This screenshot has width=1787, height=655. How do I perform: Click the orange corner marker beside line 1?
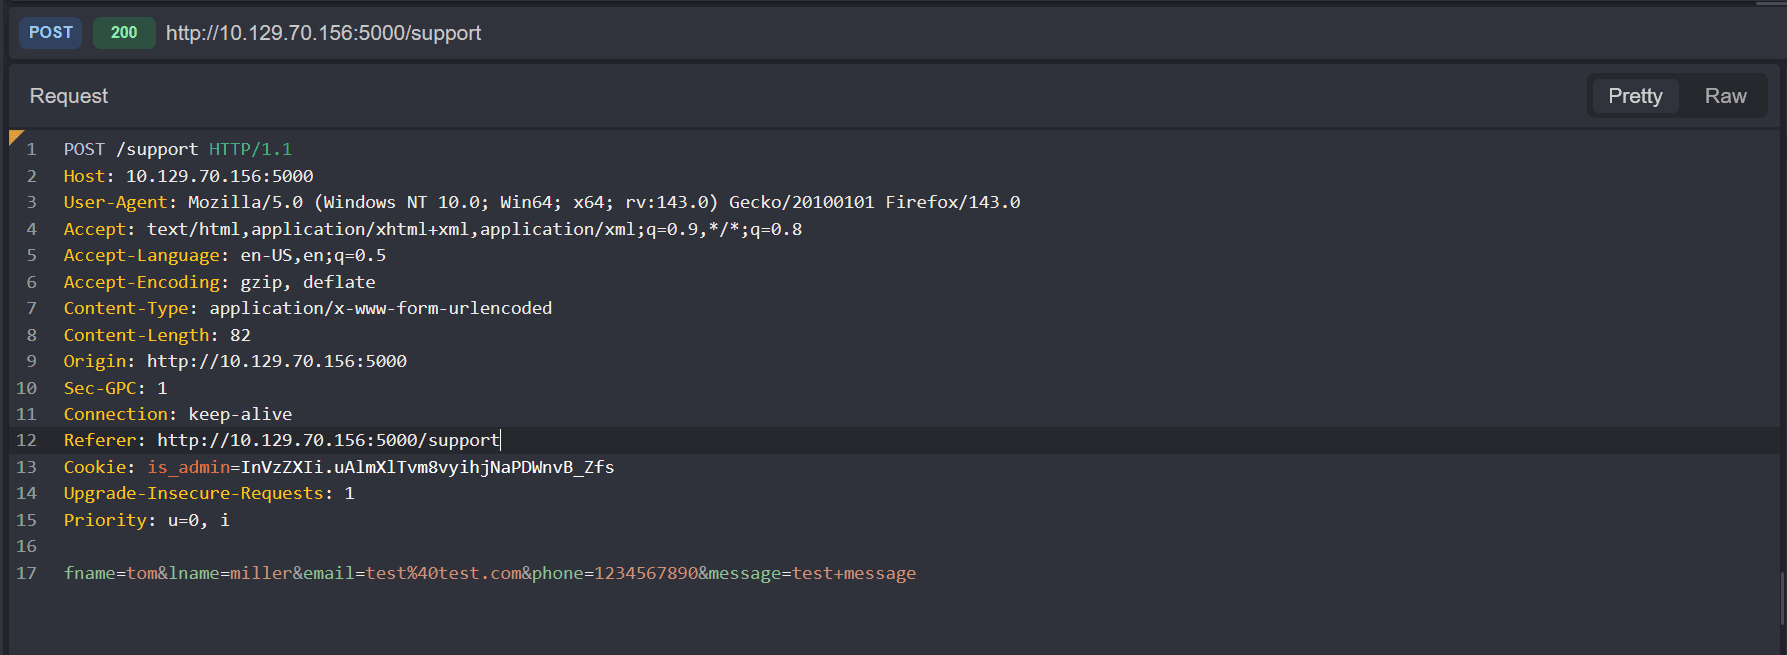(15, 137)
